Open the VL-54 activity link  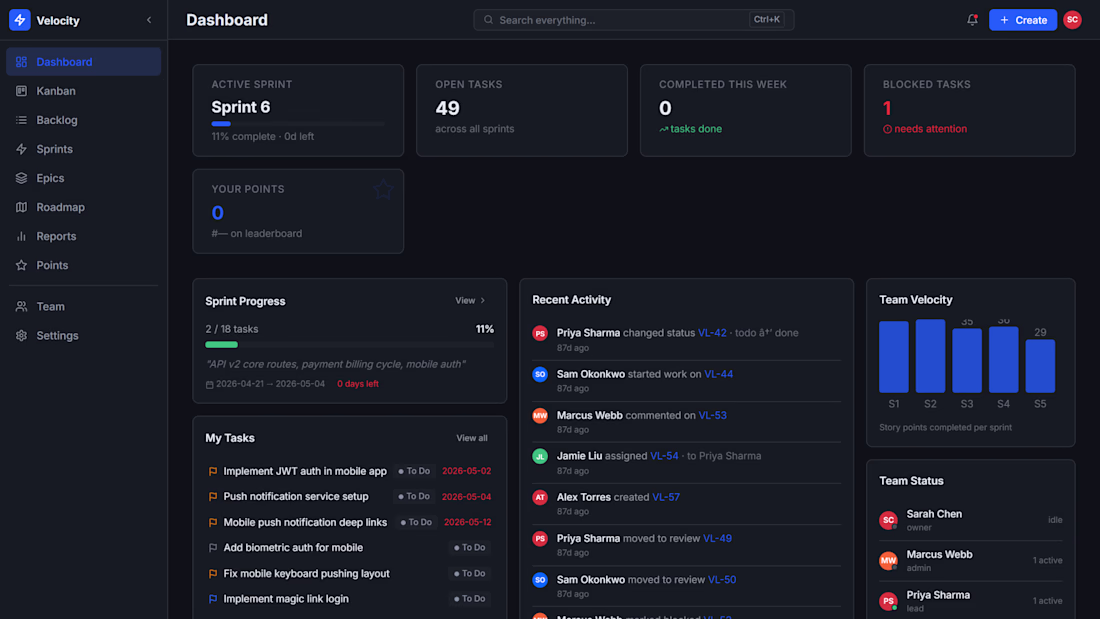pos(664,456)
